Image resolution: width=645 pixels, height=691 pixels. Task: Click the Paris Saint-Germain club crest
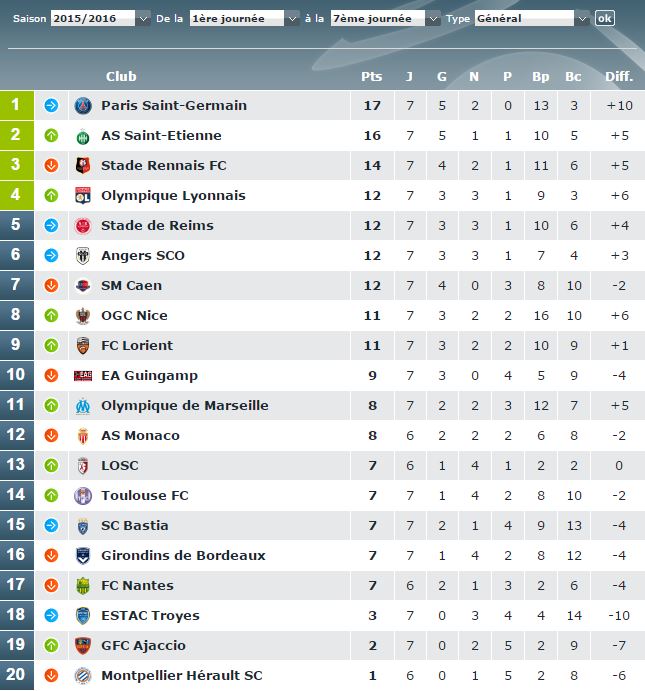pyautogui.click(x=83, y=106)
